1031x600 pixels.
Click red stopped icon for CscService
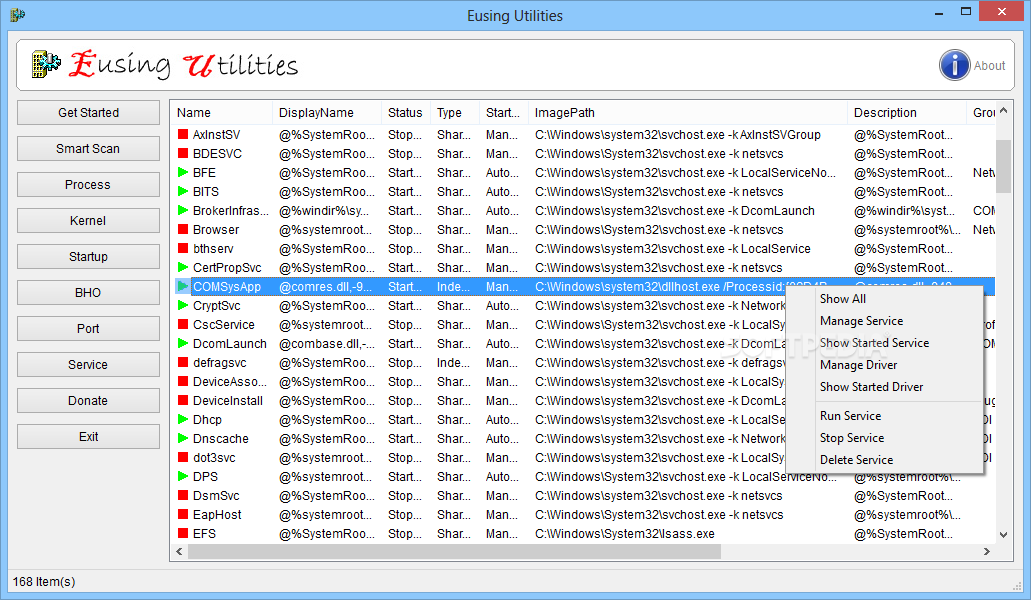183,325
